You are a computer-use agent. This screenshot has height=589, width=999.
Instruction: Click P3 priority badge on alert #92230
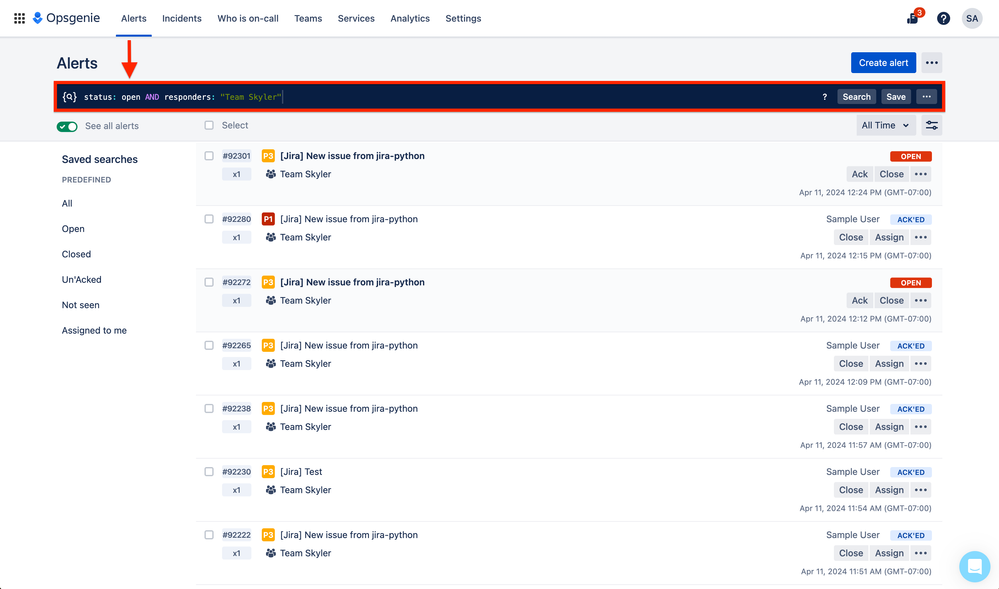coord(268,472)
